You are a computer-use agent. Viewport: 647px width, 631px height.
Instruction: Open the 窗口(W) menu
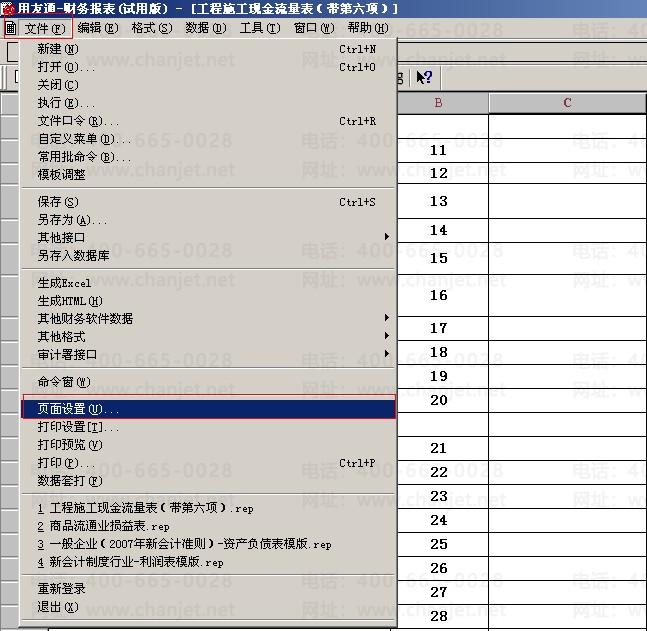coord(314,28)
